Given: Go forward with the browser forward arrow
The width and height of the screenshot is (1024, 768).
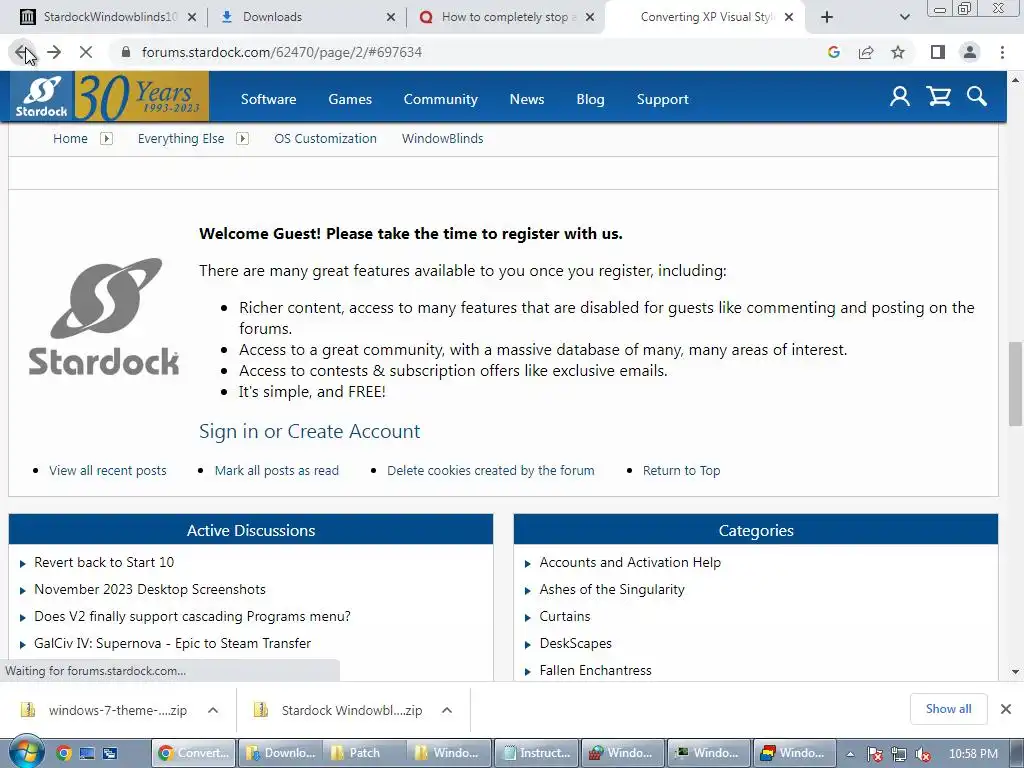Looking at the screenshot, I should [x=54, y=52].
